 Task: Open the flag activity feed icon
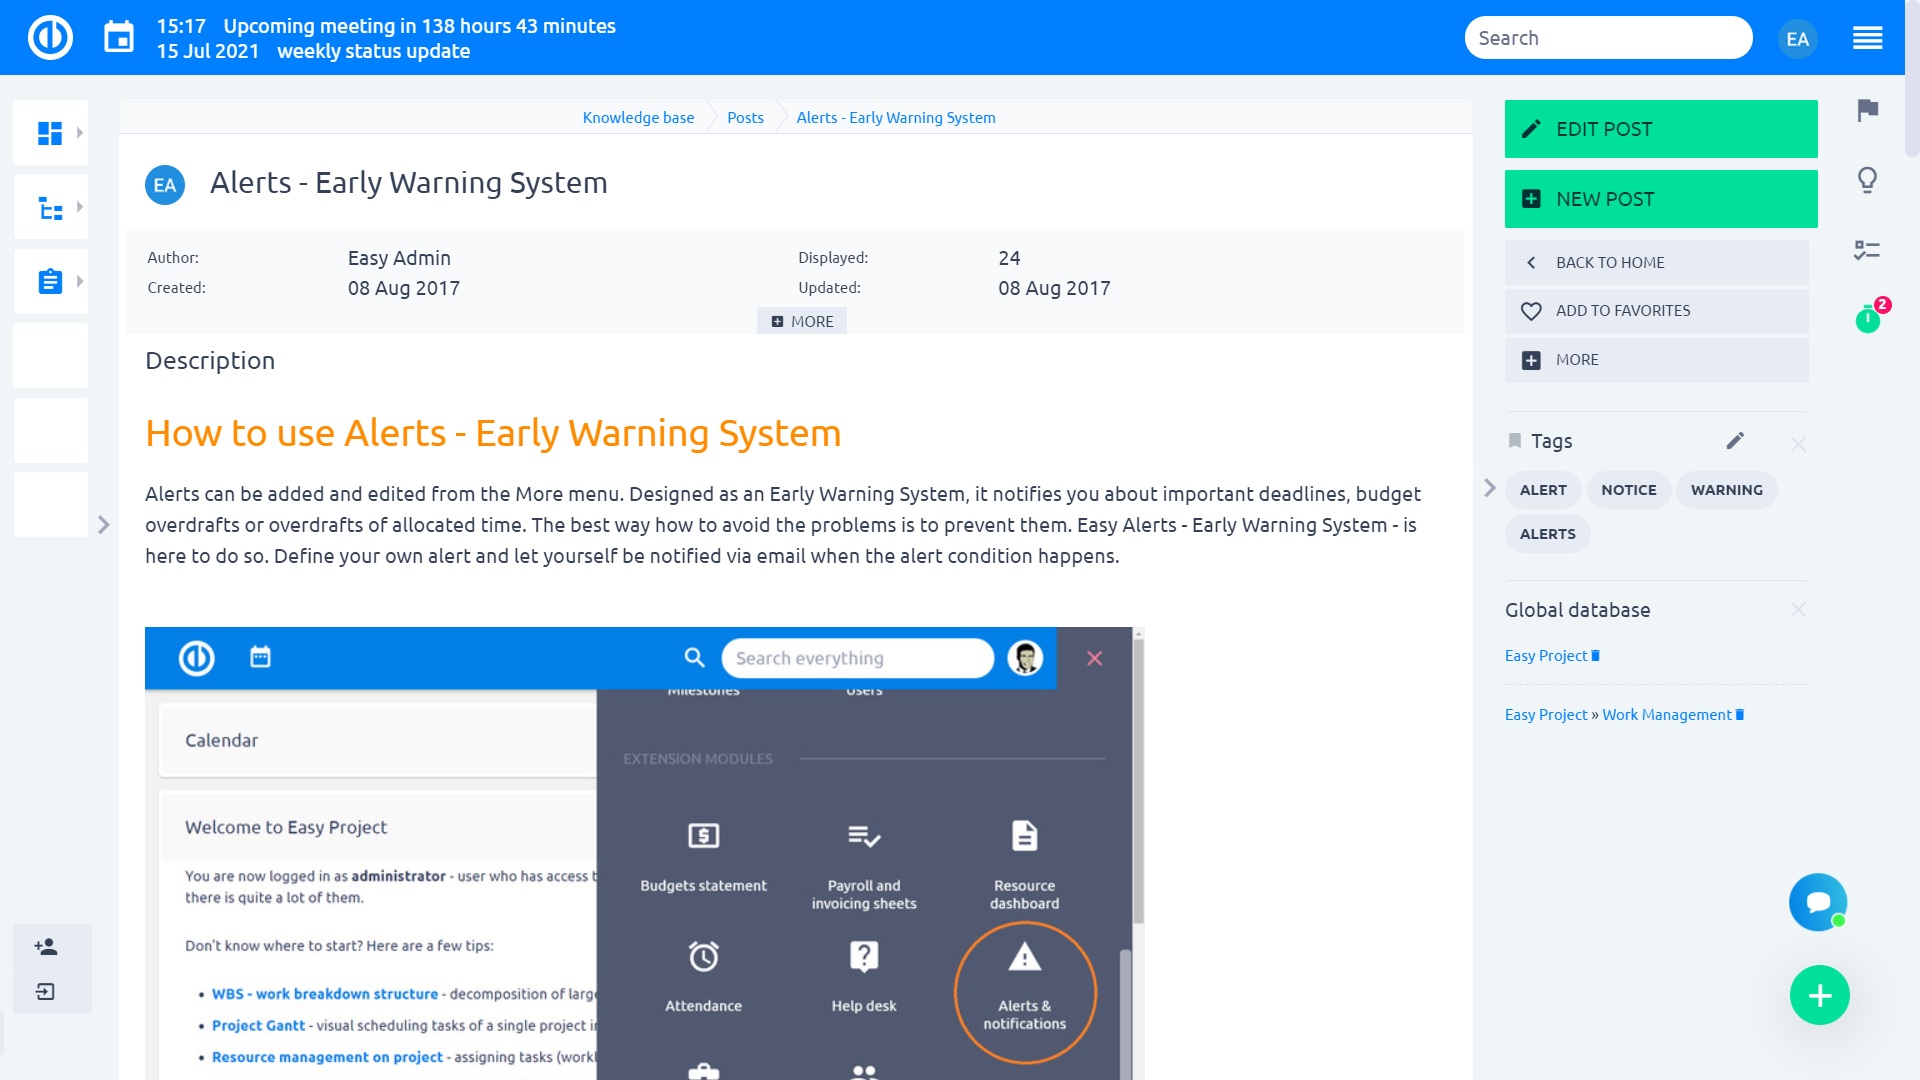pos(1867,110)
